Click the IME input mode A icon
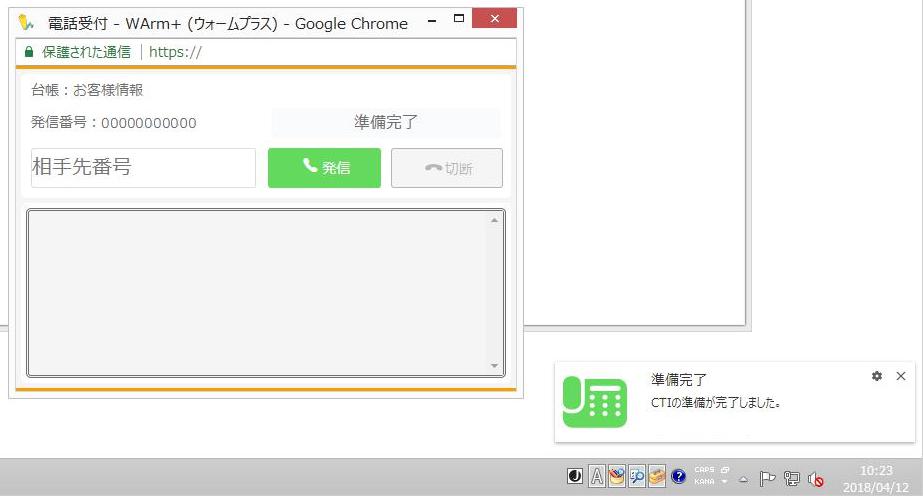The image size is (923, 496). coord(597,476)
